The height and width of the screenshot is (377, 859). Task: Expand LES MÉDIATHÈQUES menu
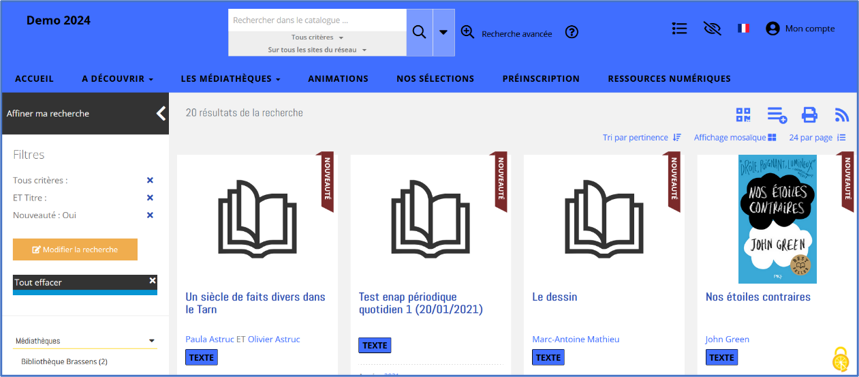coord(231,79)
